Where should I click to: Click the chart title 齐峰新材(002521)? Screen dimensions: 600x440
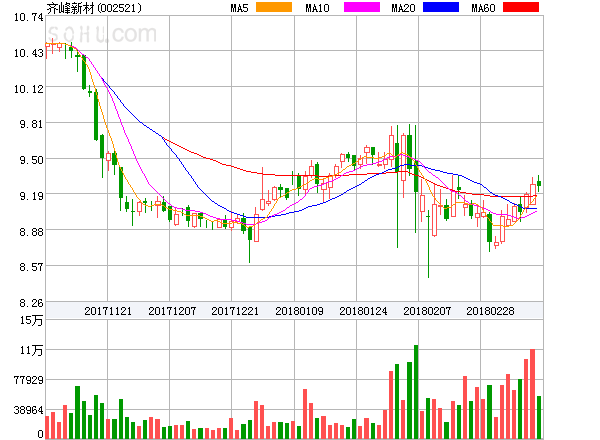point(94,8)
